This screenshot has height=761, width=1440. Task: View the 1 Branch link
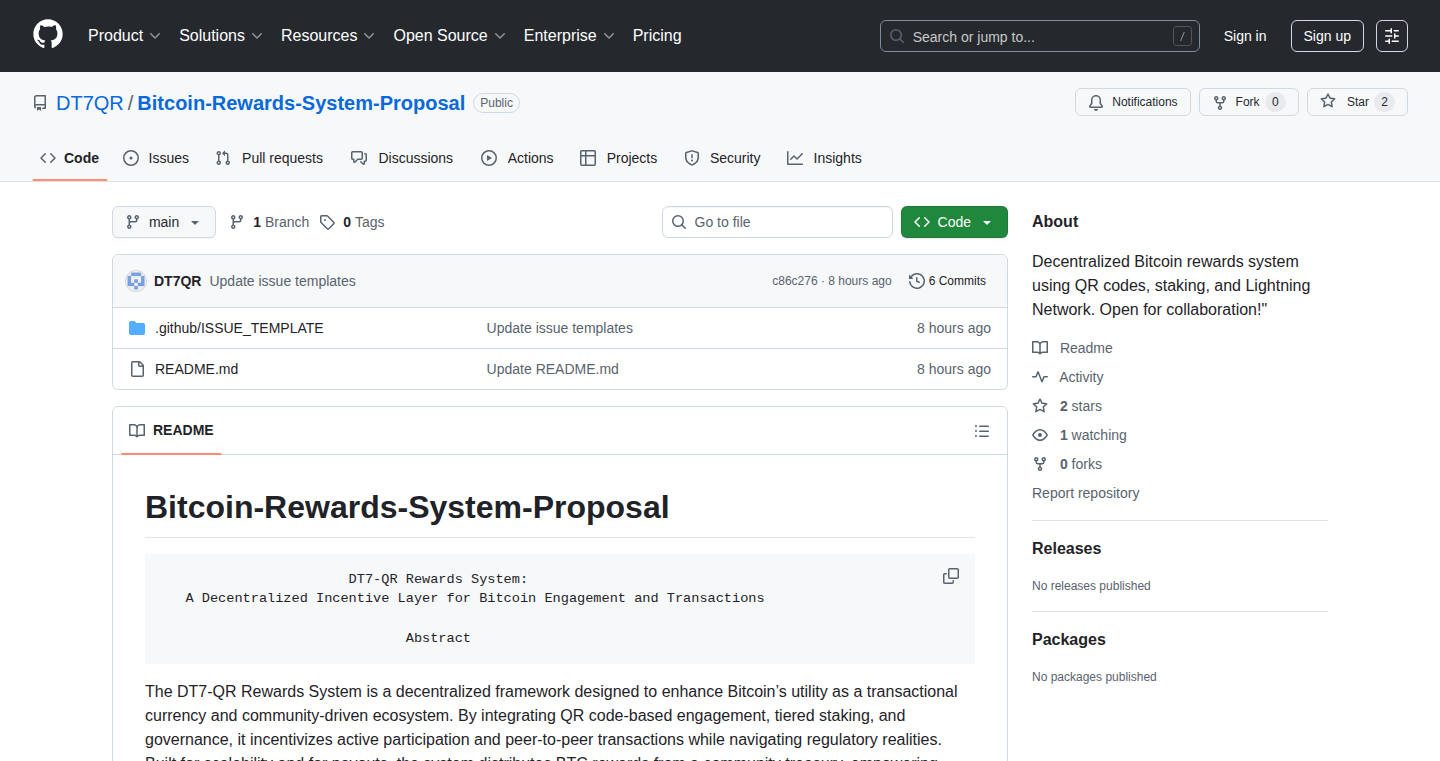269,222
